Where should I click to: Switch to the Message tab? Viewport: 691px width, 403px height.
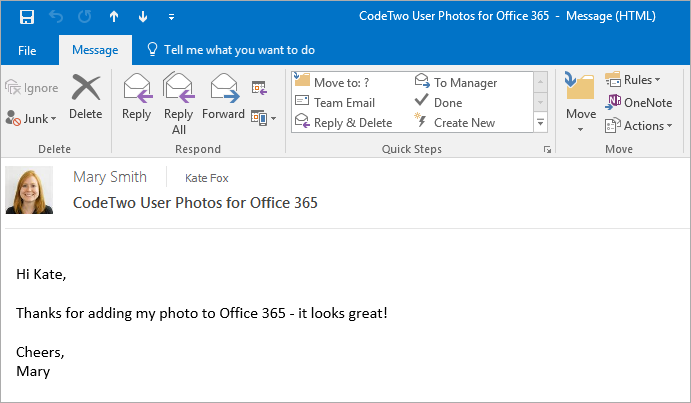pyautogui.click(x=95, y=50)
